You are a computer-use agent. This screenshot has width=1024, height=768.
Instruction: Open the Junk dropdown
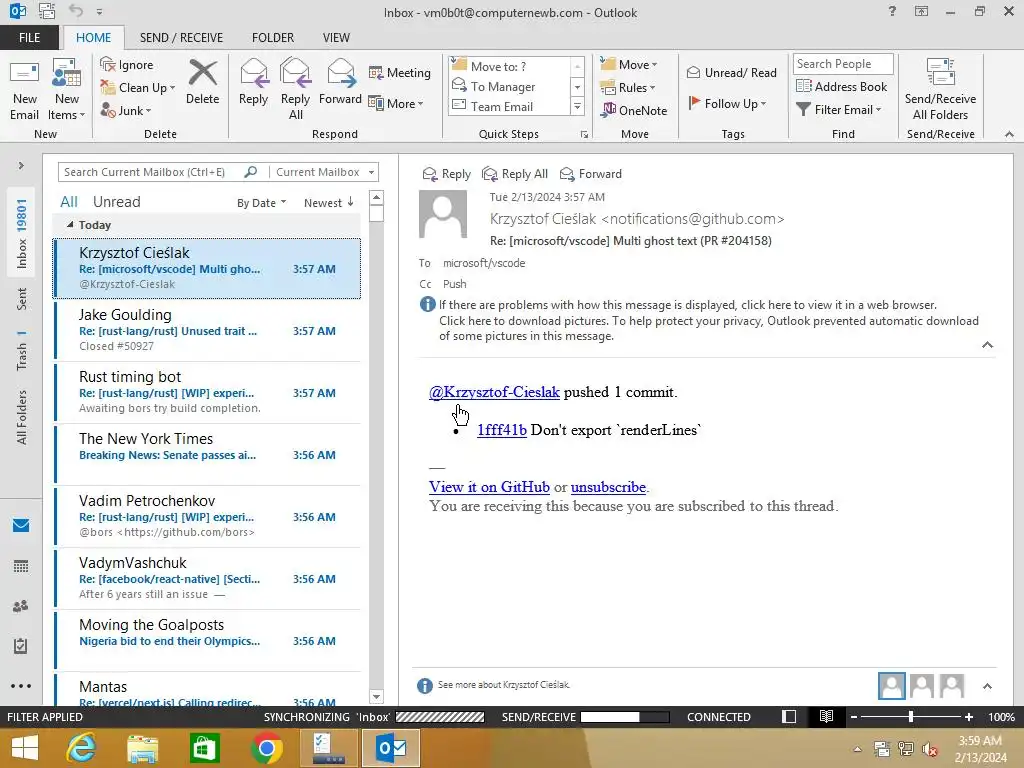coord(126,110)
